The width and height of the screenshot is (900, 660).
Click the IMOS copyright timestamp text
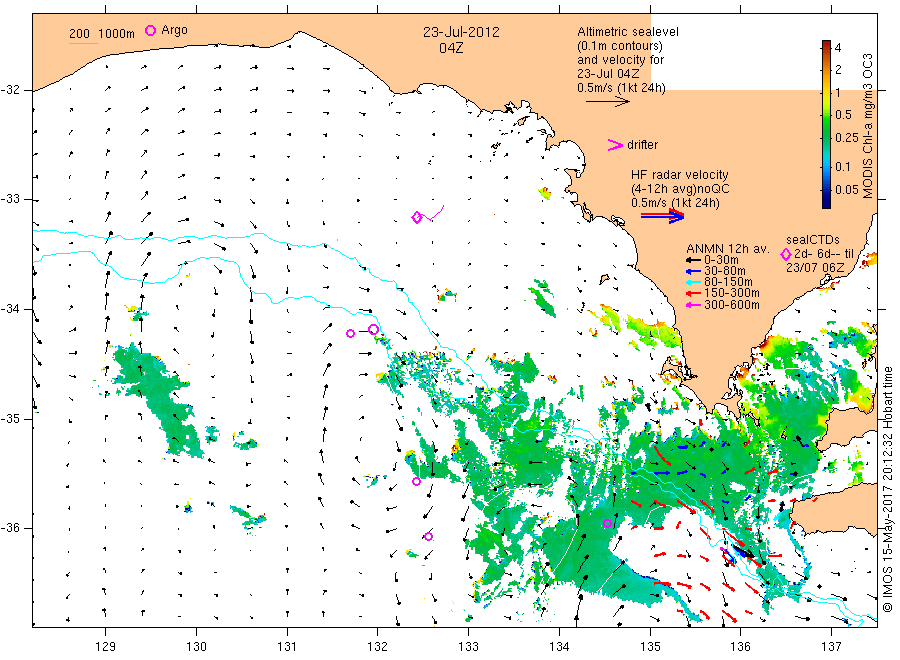887,488
